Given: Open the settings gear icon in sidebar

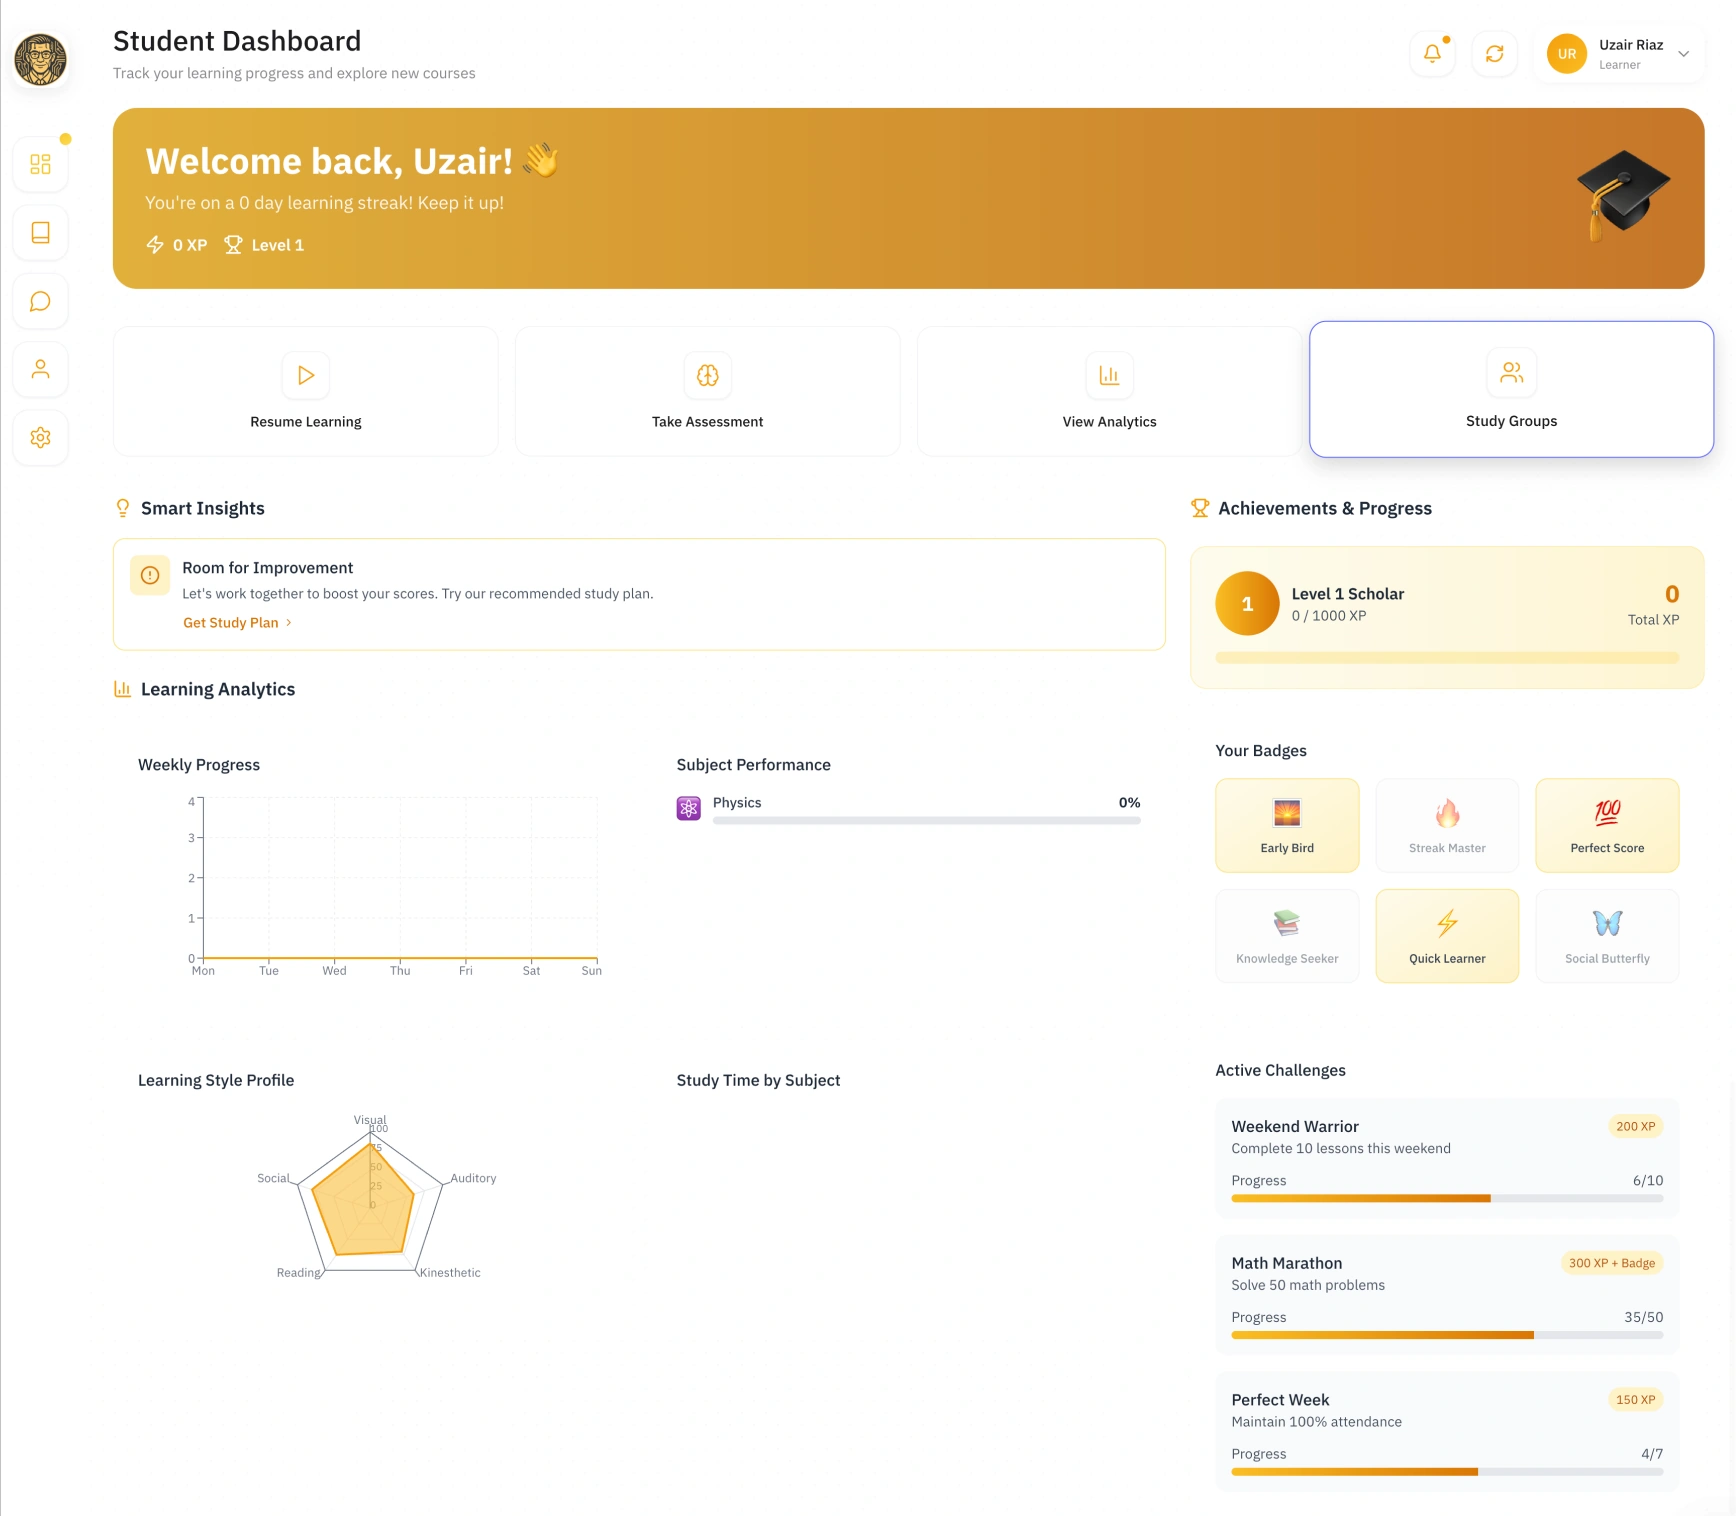Looking at the screenshot, I should click(40, 437).
